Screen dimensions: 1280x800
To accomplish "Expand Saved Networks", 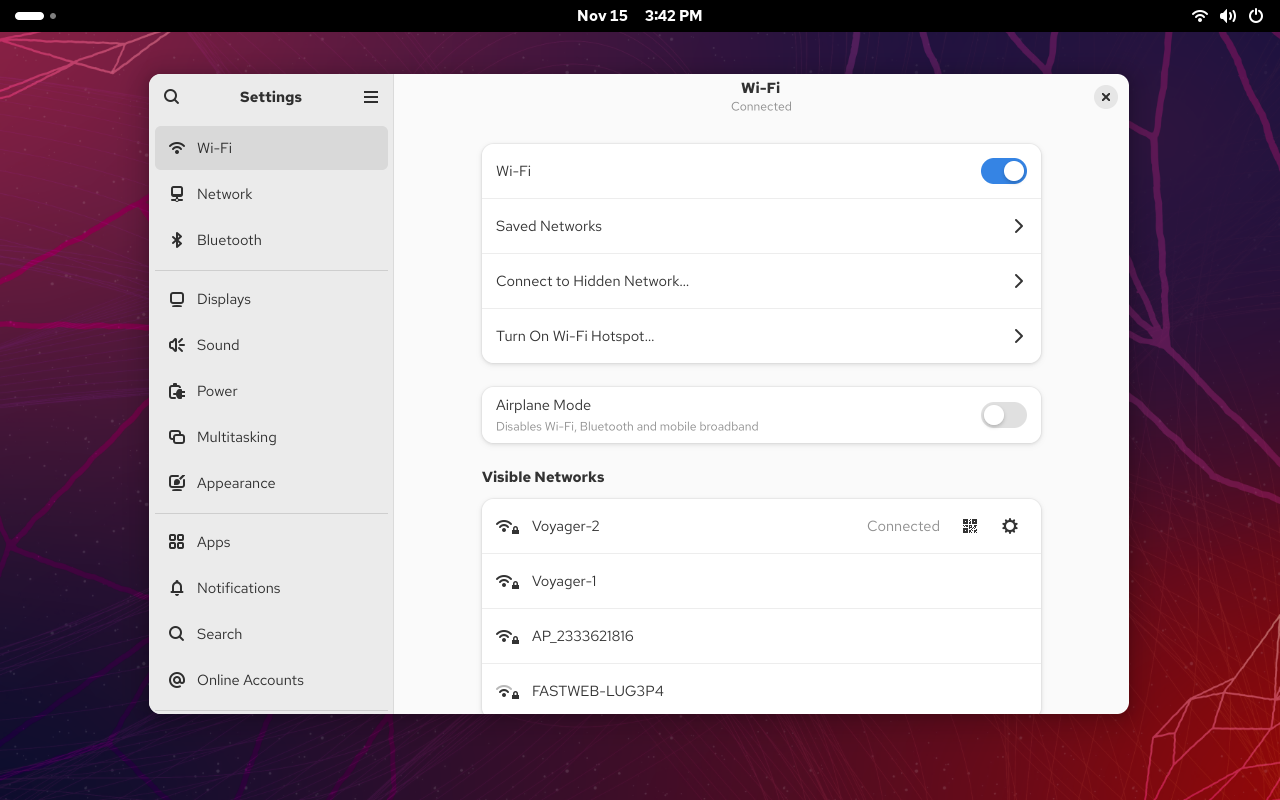I will tap(761, 226).
